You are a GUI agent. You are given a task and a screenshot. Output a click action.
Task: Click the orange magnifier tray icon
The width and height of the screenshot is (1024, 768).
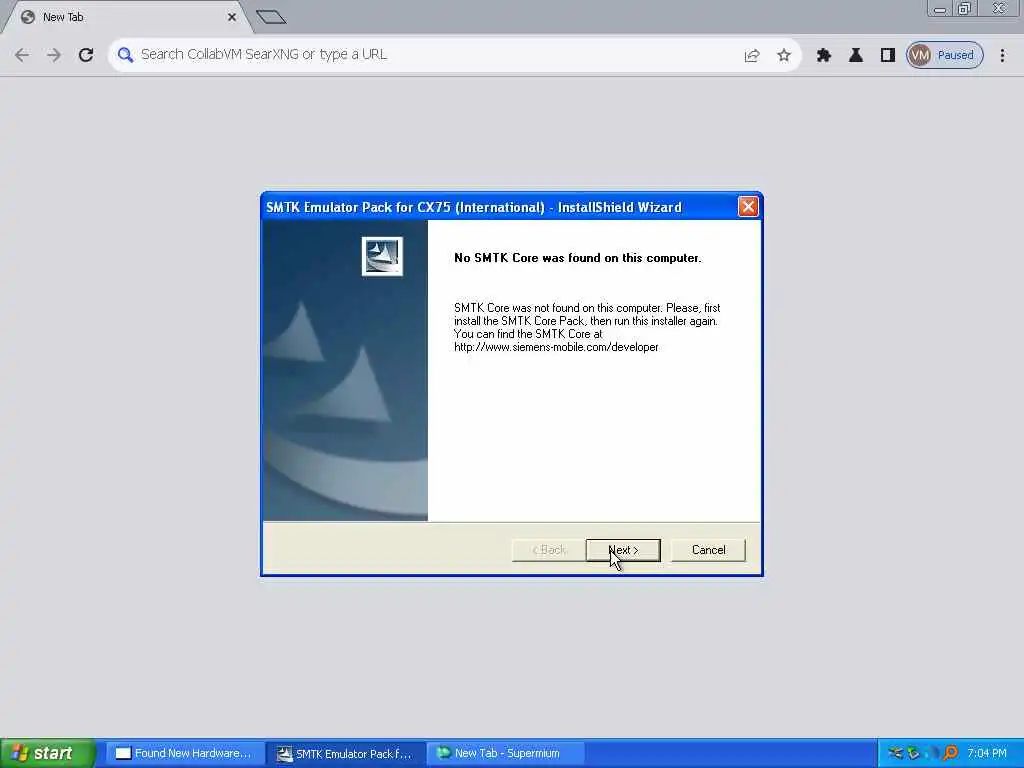coord(950,754)
